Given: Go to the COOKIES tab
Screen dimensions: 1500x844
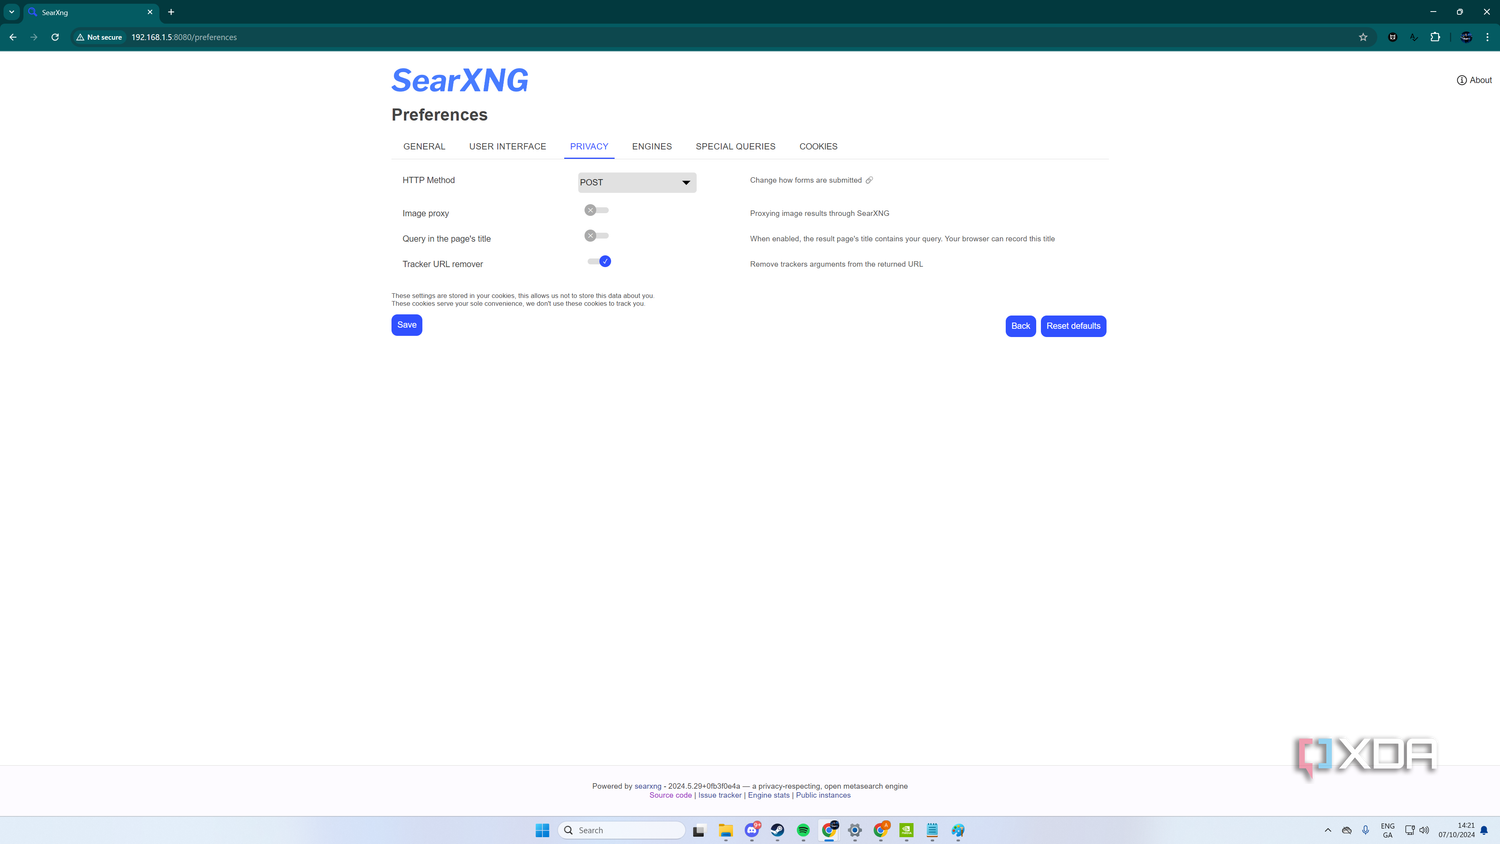Looking at the screenshot, I should point(818,146).
